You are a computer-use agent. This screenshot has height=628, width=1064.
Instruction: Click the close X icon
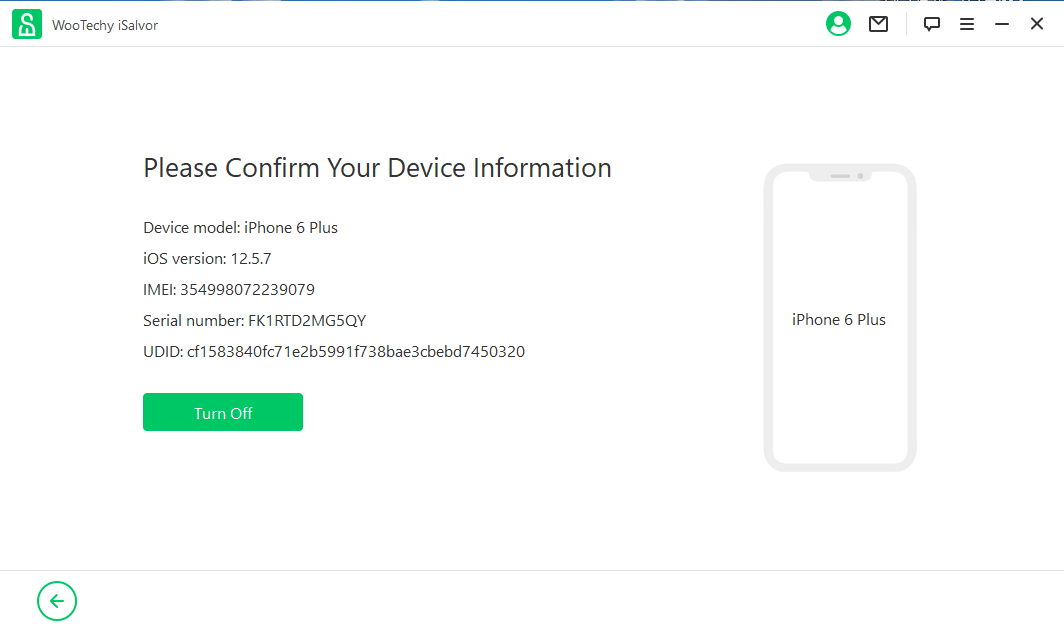click(1037, 22)
